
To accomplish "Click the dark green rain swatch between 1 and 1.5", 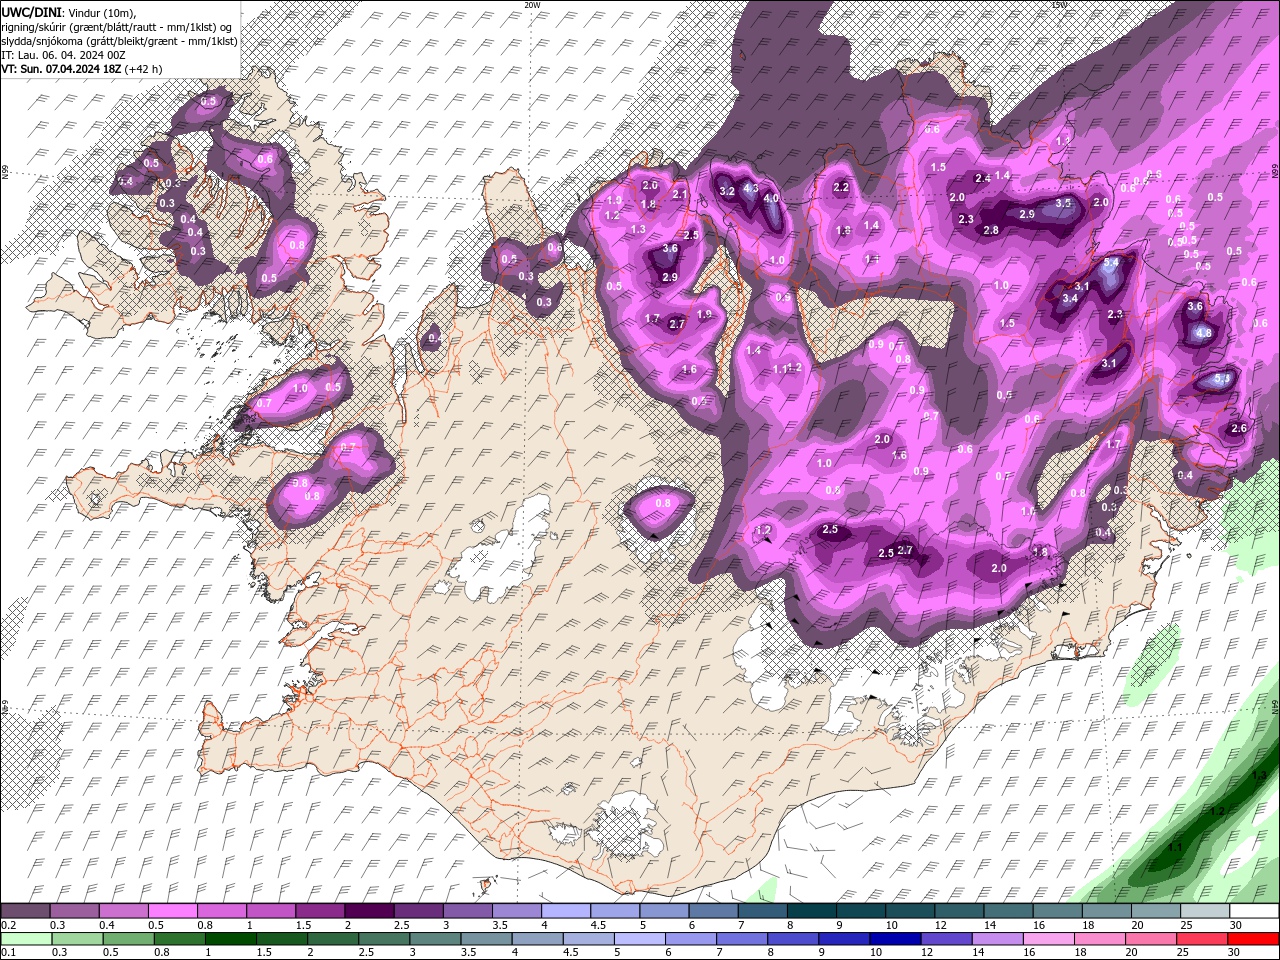I will pos(230,938).
